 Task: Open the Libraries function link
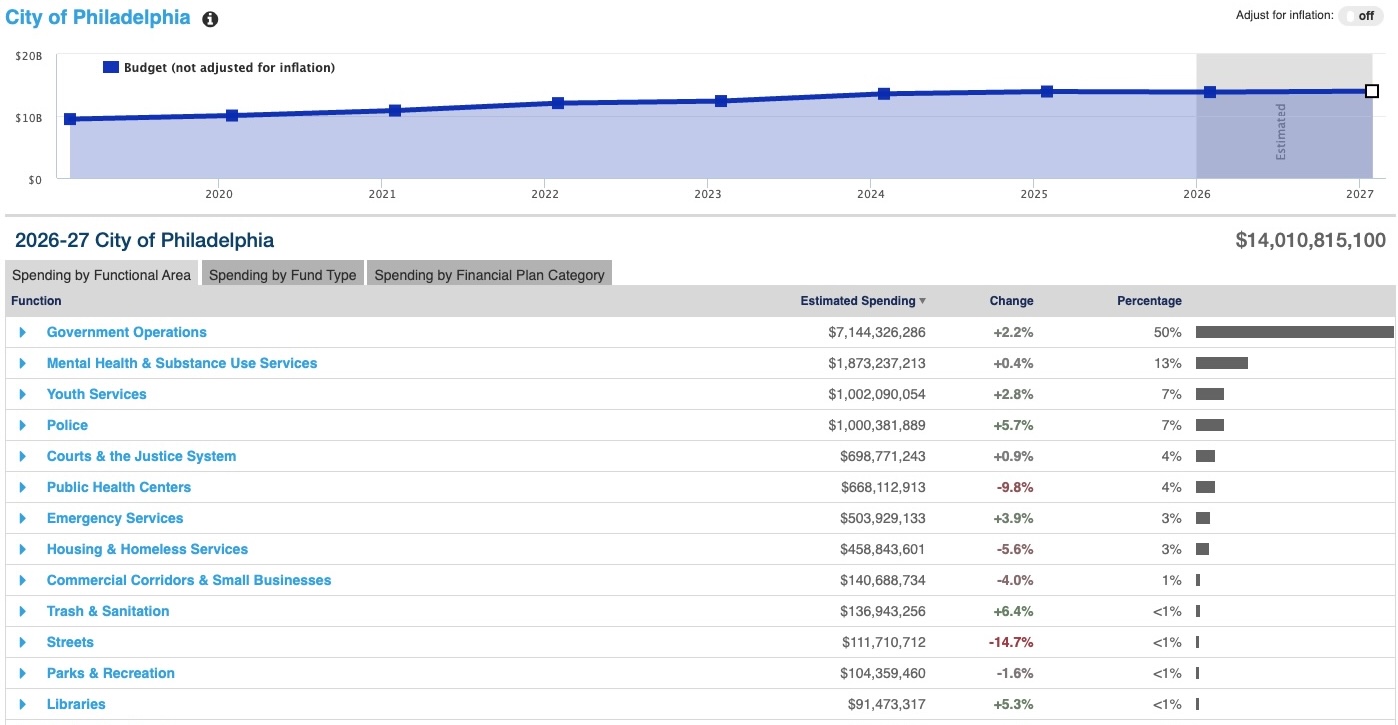pos(76,704)
